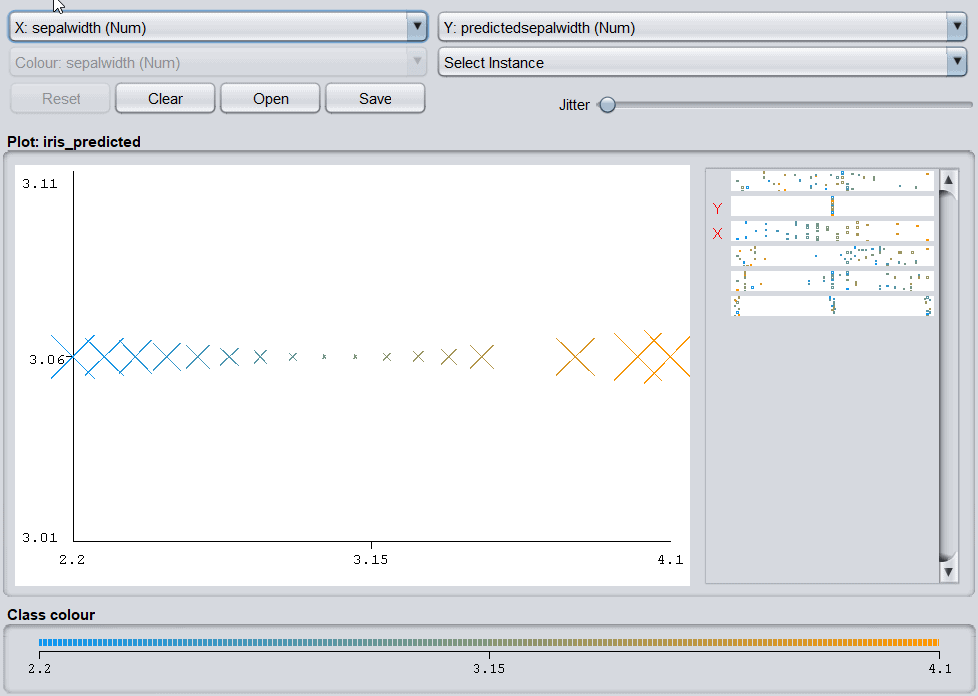The height and width of the screenshot is (696, 978).
Task: Click the 2.2 label under the class colour bar
Action: click(39, 669)
